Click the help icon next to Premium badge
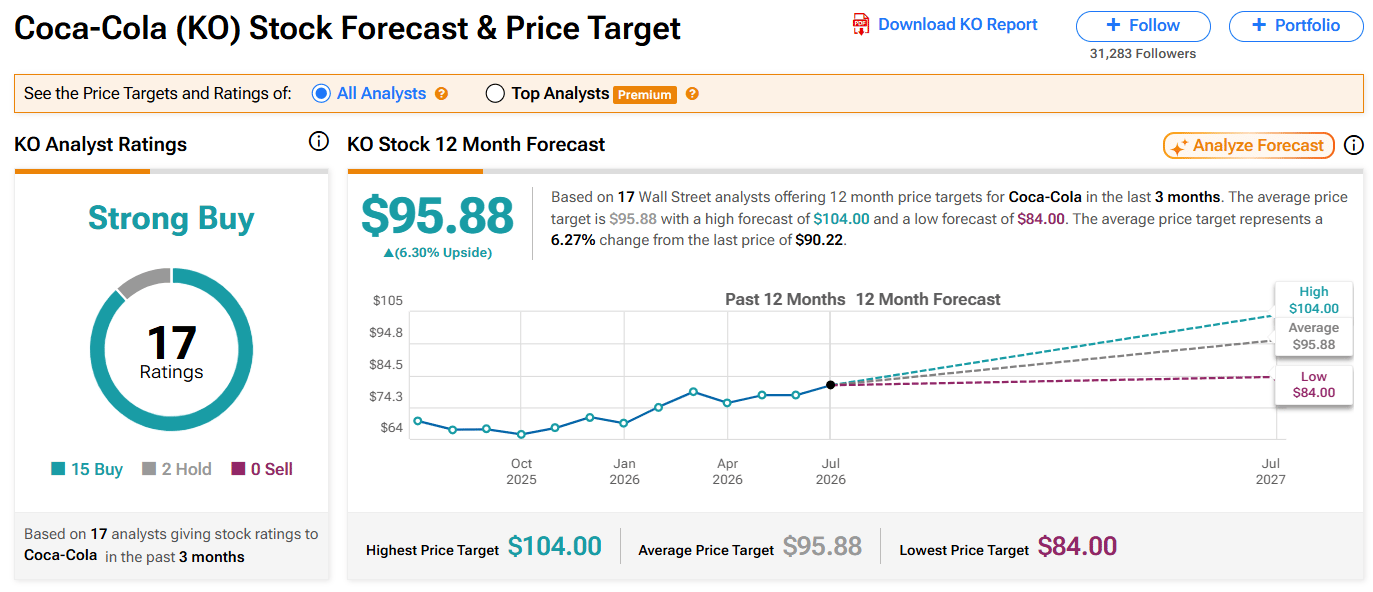 (692, 93)
